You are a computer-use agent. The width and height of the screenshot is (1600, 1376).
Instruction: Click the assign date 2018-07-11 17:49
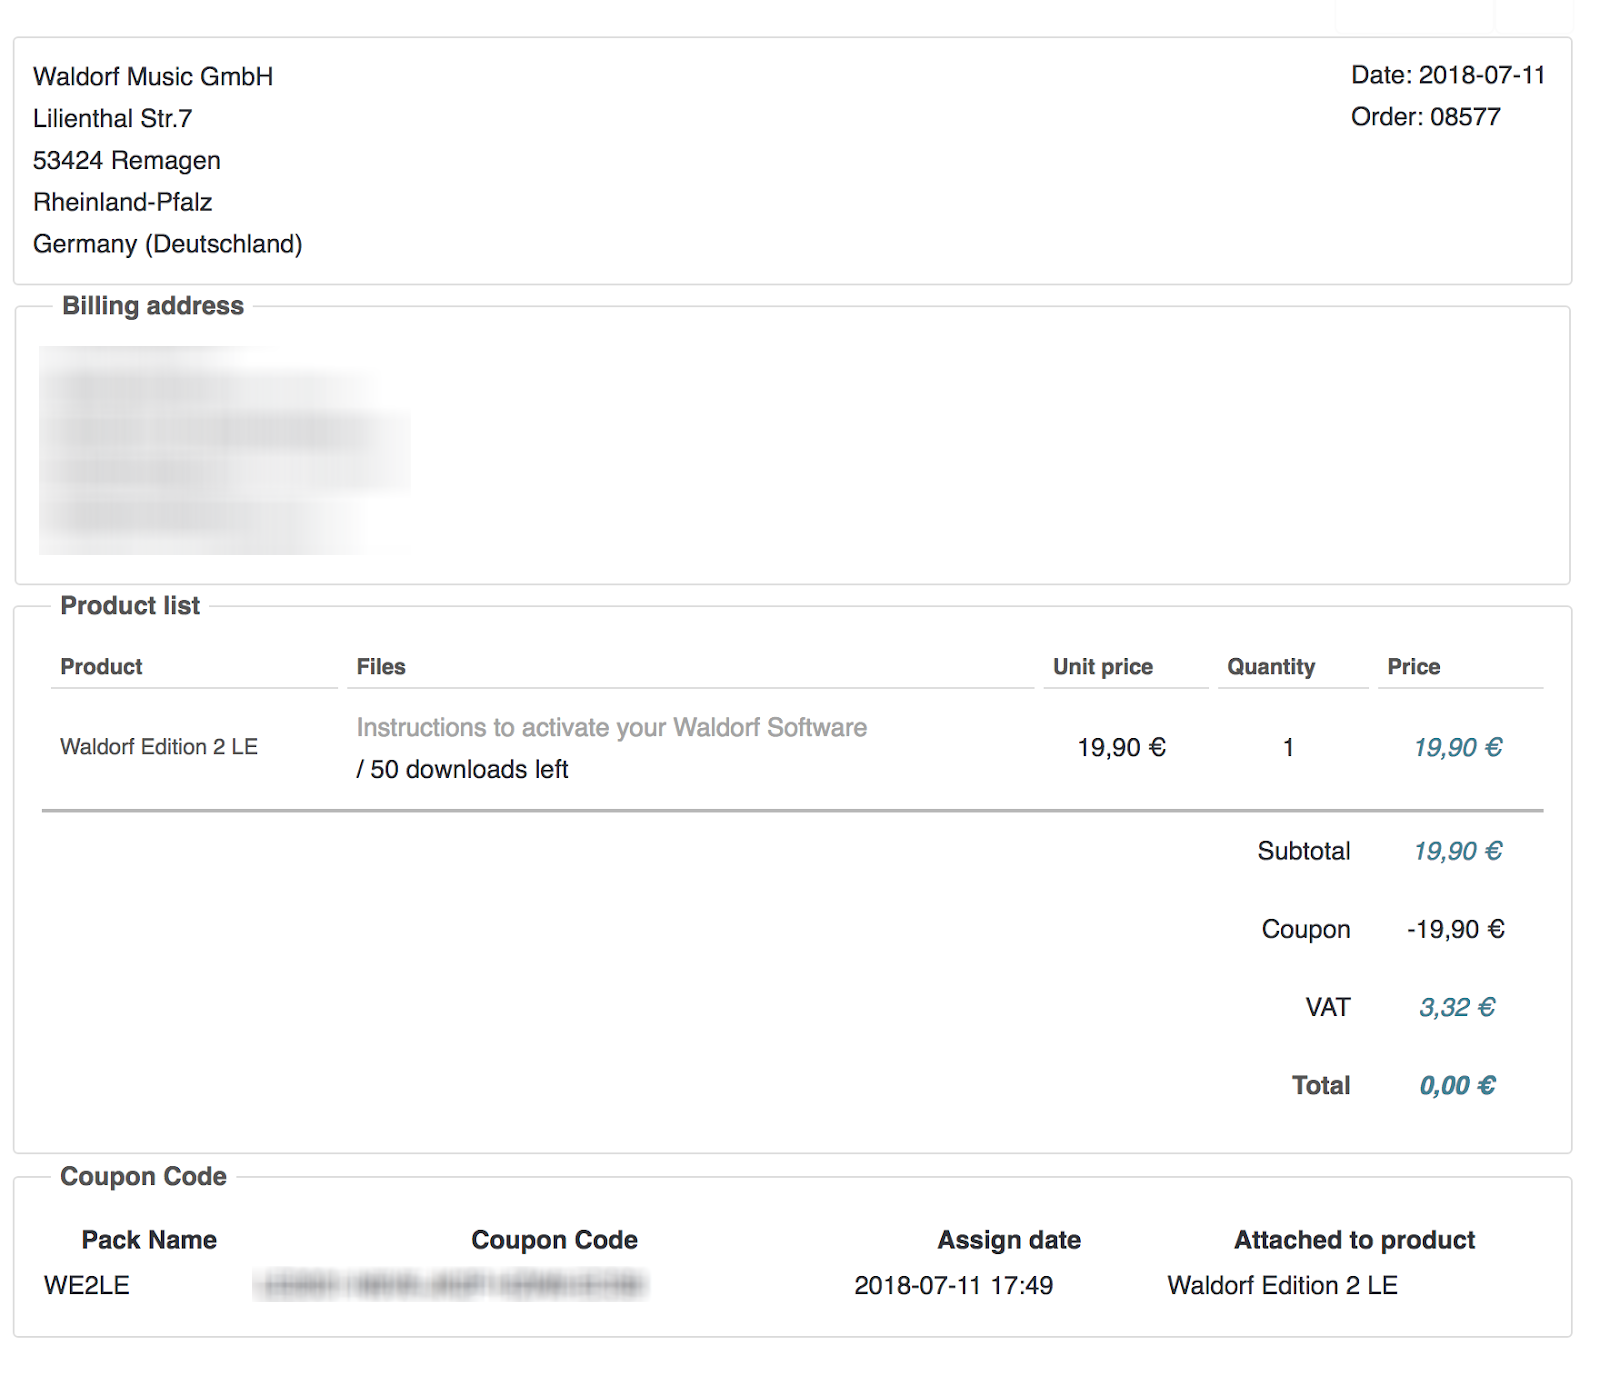click(x=953, y=1285)
